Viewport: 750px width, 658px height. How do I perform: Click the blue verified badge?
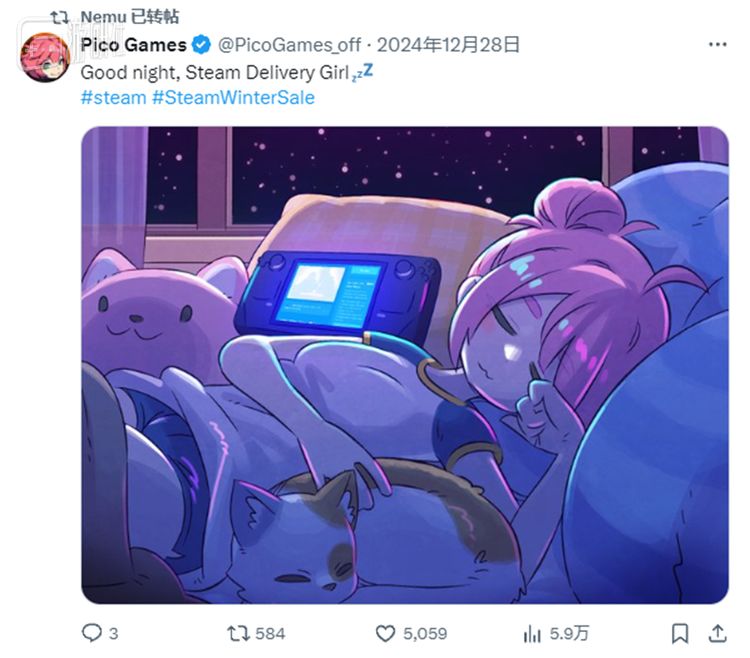(x=201, y=45)
